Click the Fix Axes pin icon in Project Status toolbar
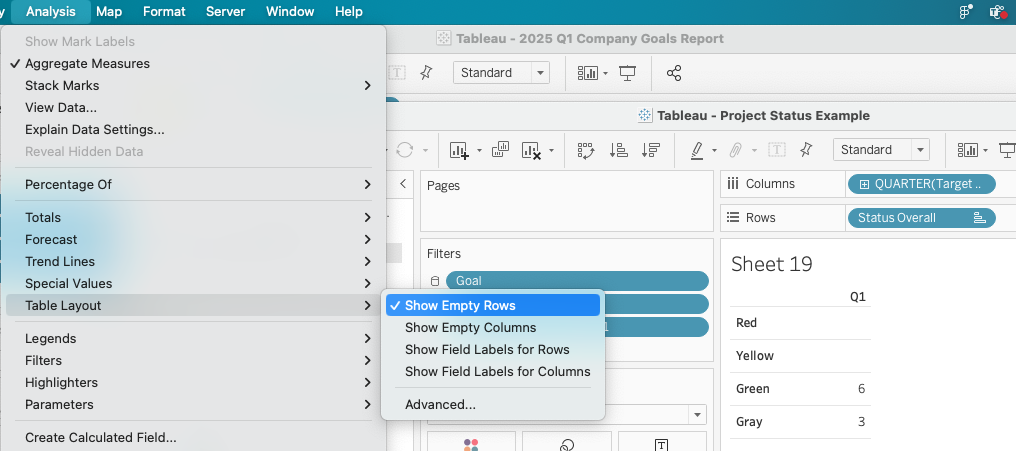The image size is (1016, 451). click(806, 150)
